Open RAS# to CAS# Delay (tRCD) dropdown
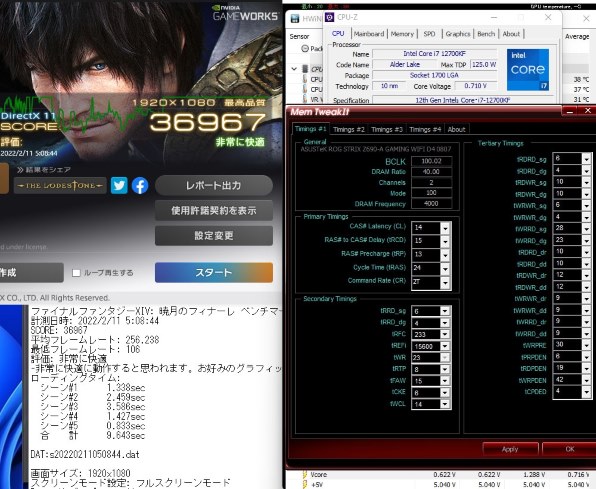596x489 pixels. [x=445, y=241]
